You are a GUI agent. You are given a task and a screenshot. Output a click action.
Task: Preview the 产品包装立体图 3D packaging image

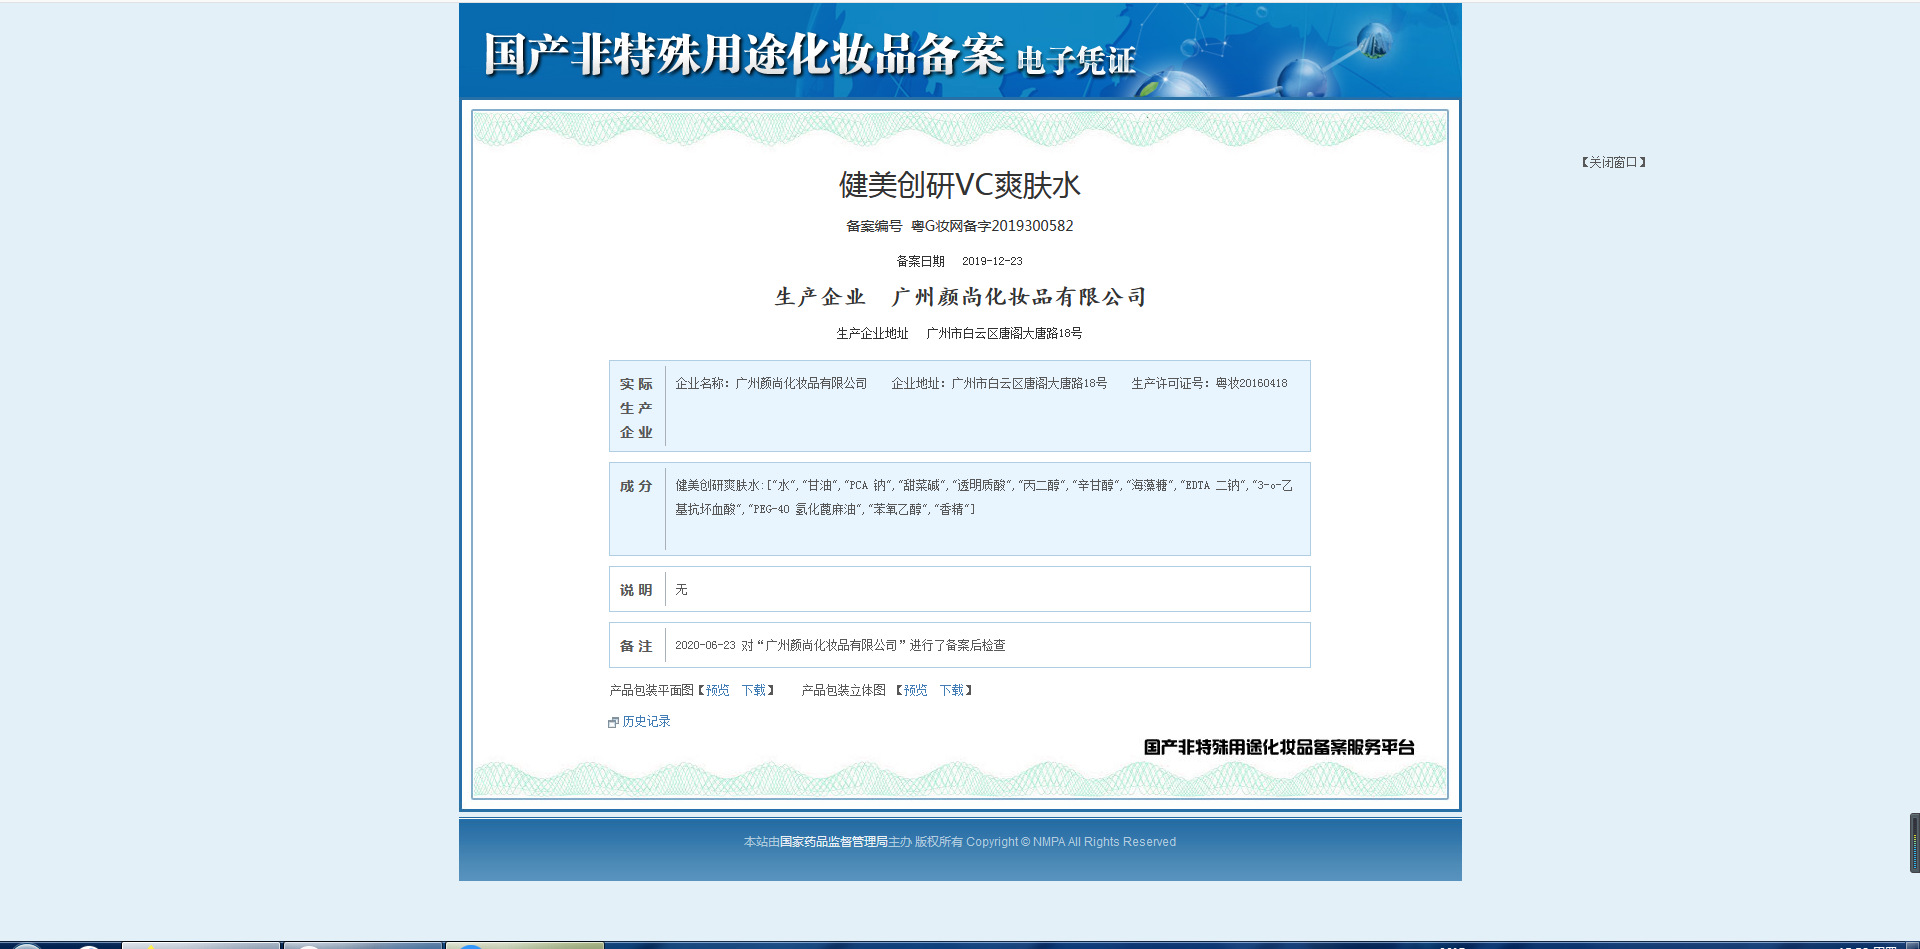click(x=916, y=690)
